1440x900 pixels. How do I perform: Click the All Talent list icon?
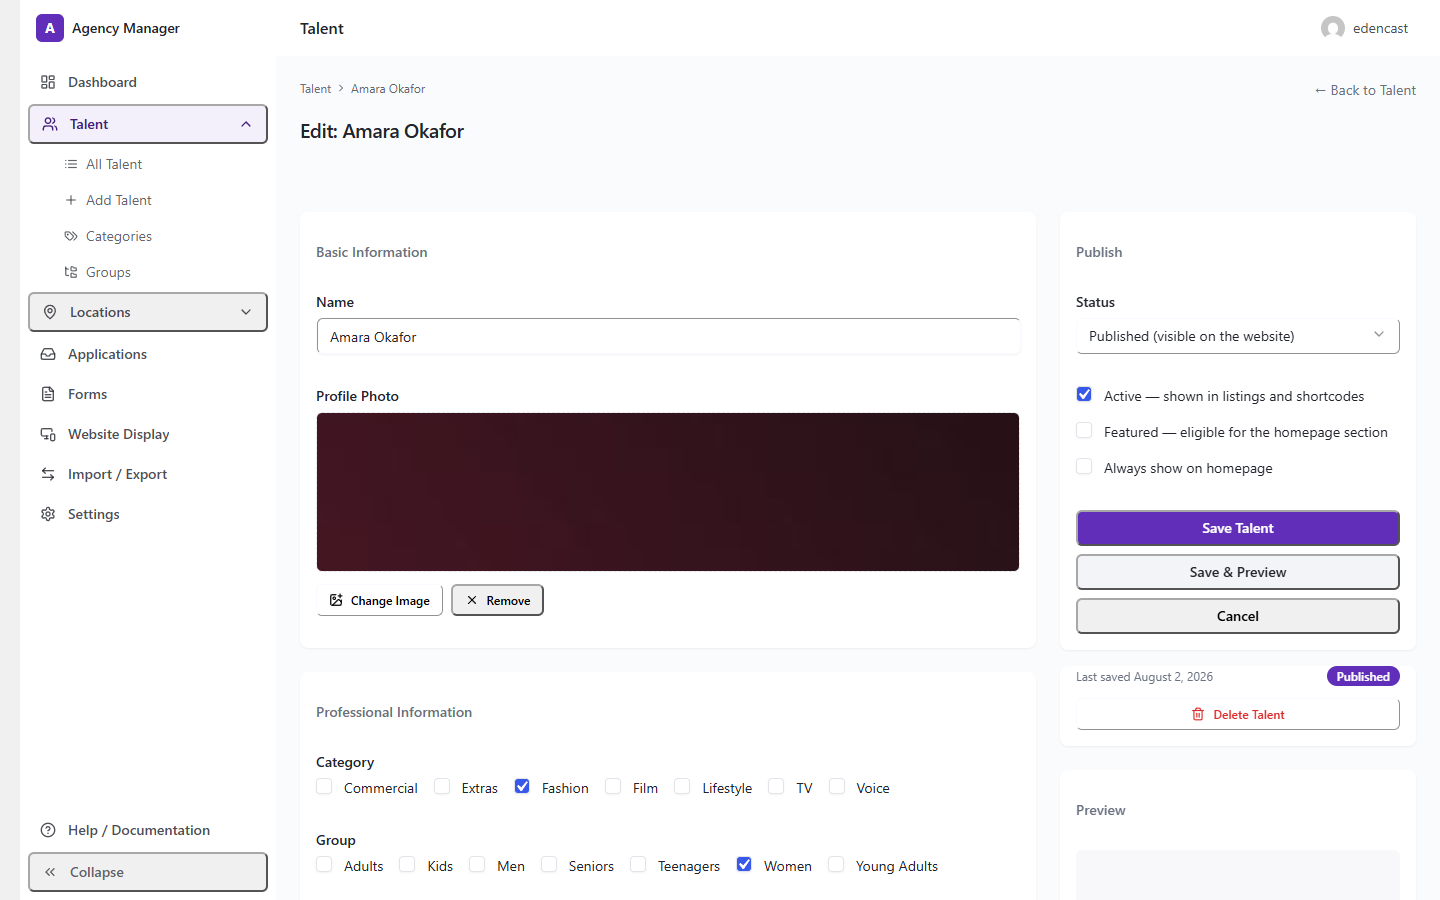point(71,164)
